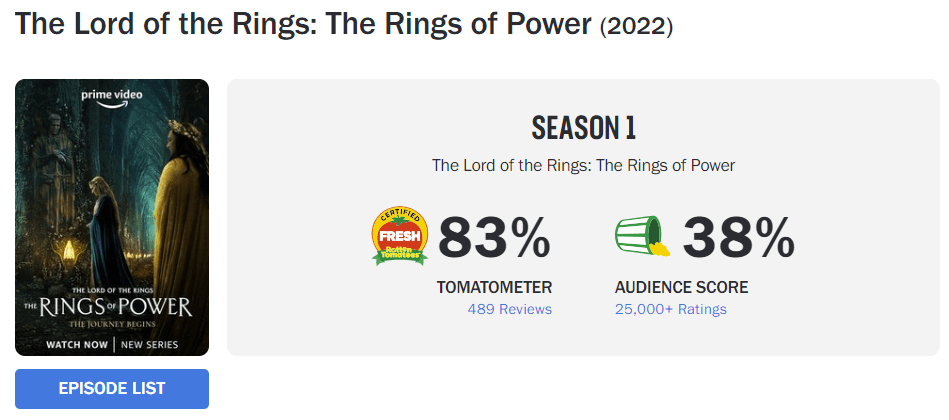The height and width of the screenshot is (420, 949).
Task: Click the 38% audience score number
Action: coord(739,238)
